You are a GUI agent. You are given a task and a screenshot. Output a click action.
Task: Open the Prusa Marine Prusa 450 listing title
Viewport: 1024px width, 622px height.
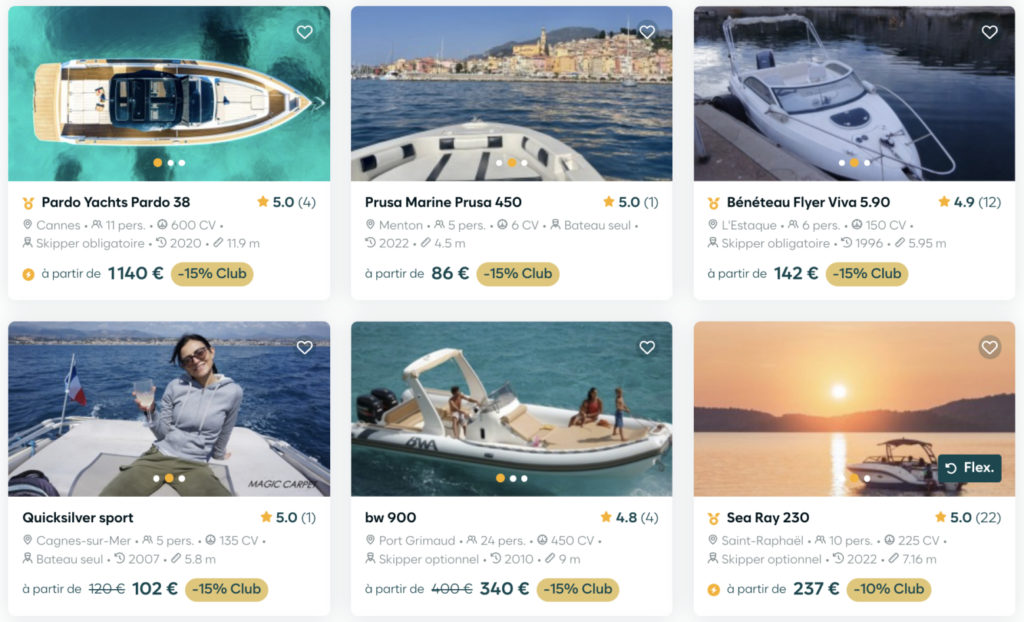click(443, 202)
